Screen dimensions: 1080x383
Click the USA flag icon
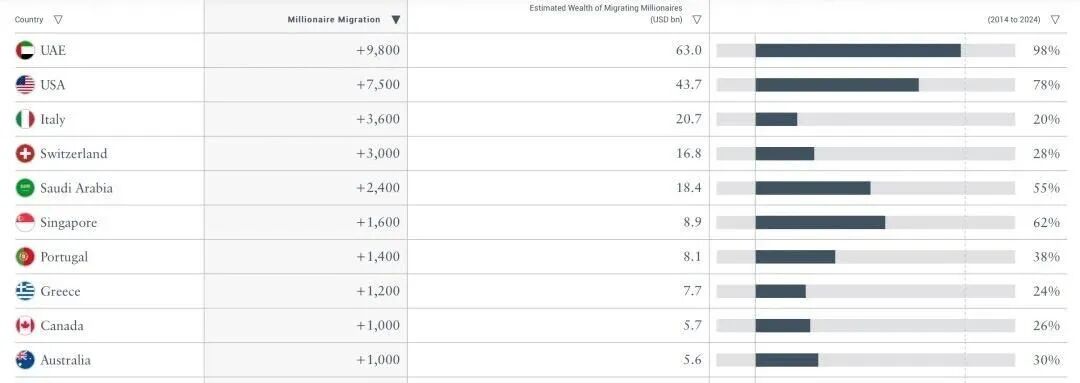pos(25,85)
